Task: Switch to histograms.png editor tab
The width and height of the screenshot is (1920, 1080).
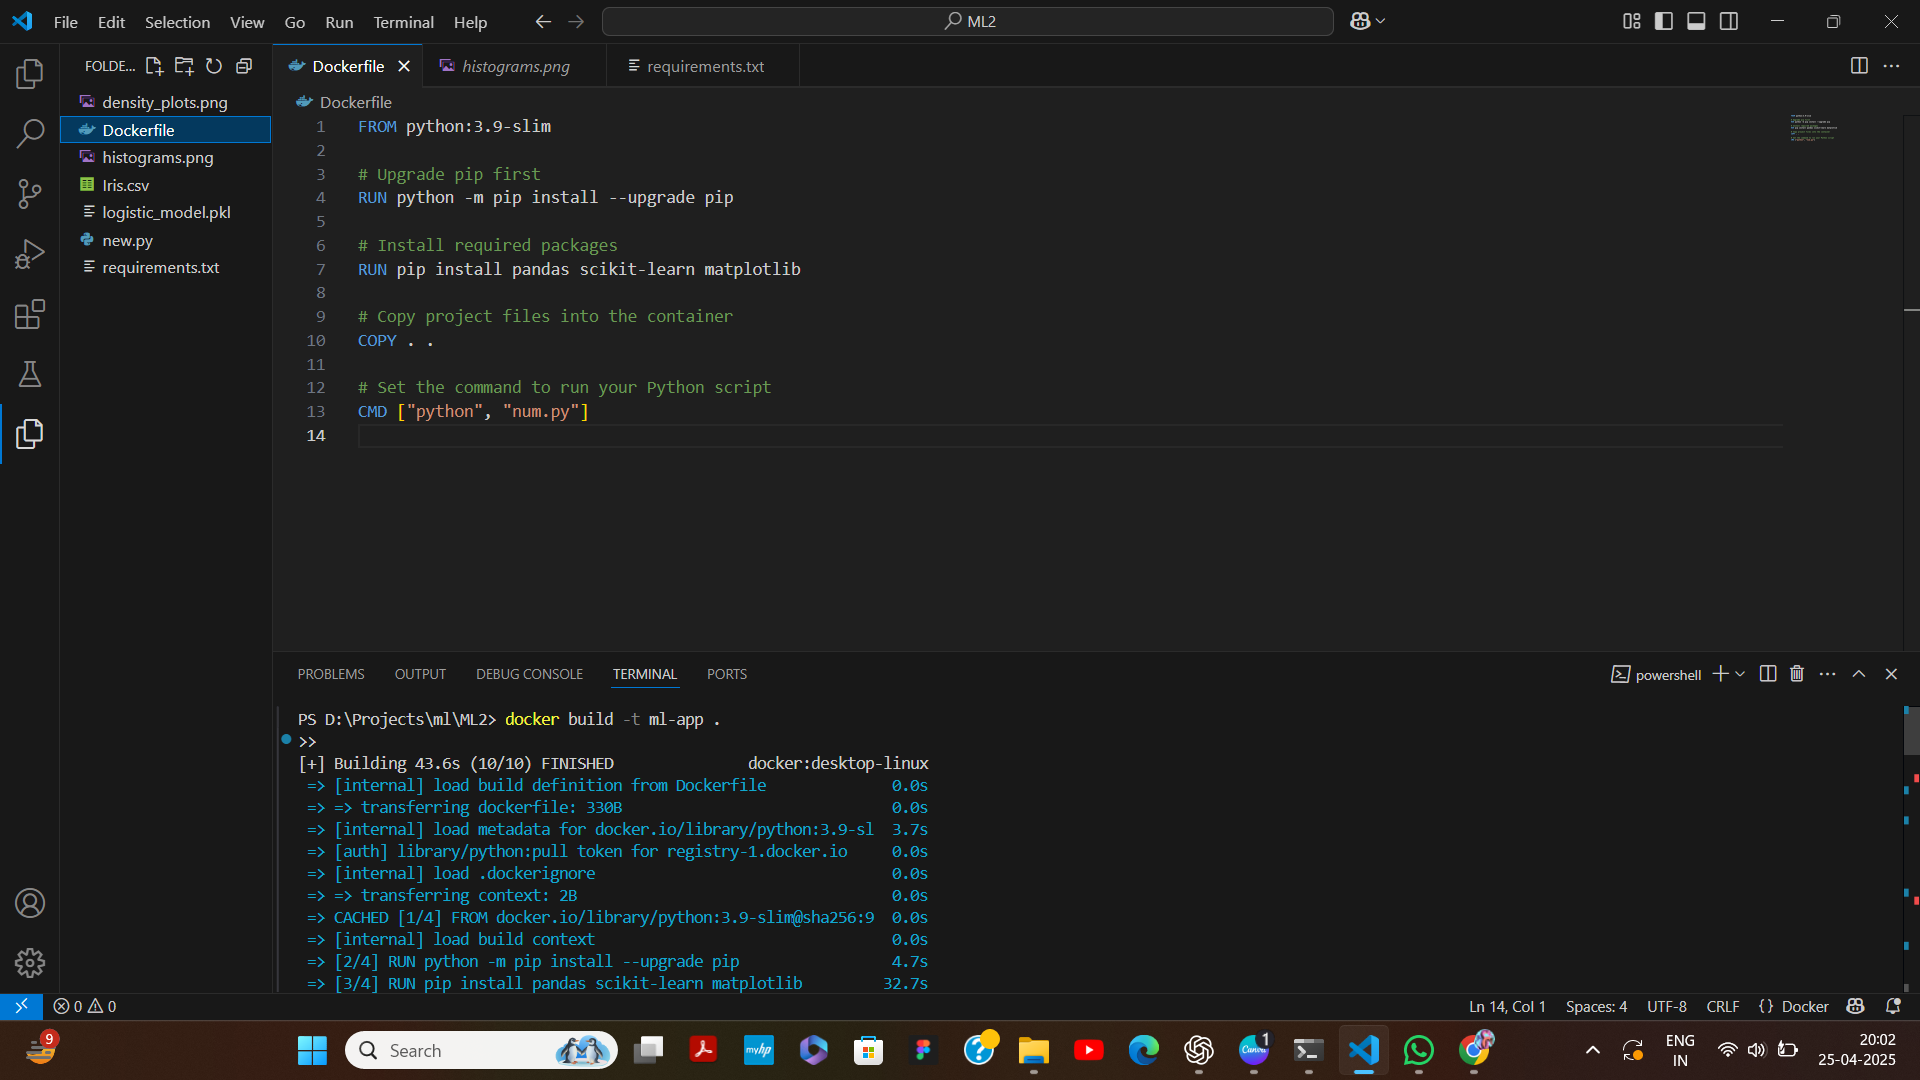Action: pos(514,66)
